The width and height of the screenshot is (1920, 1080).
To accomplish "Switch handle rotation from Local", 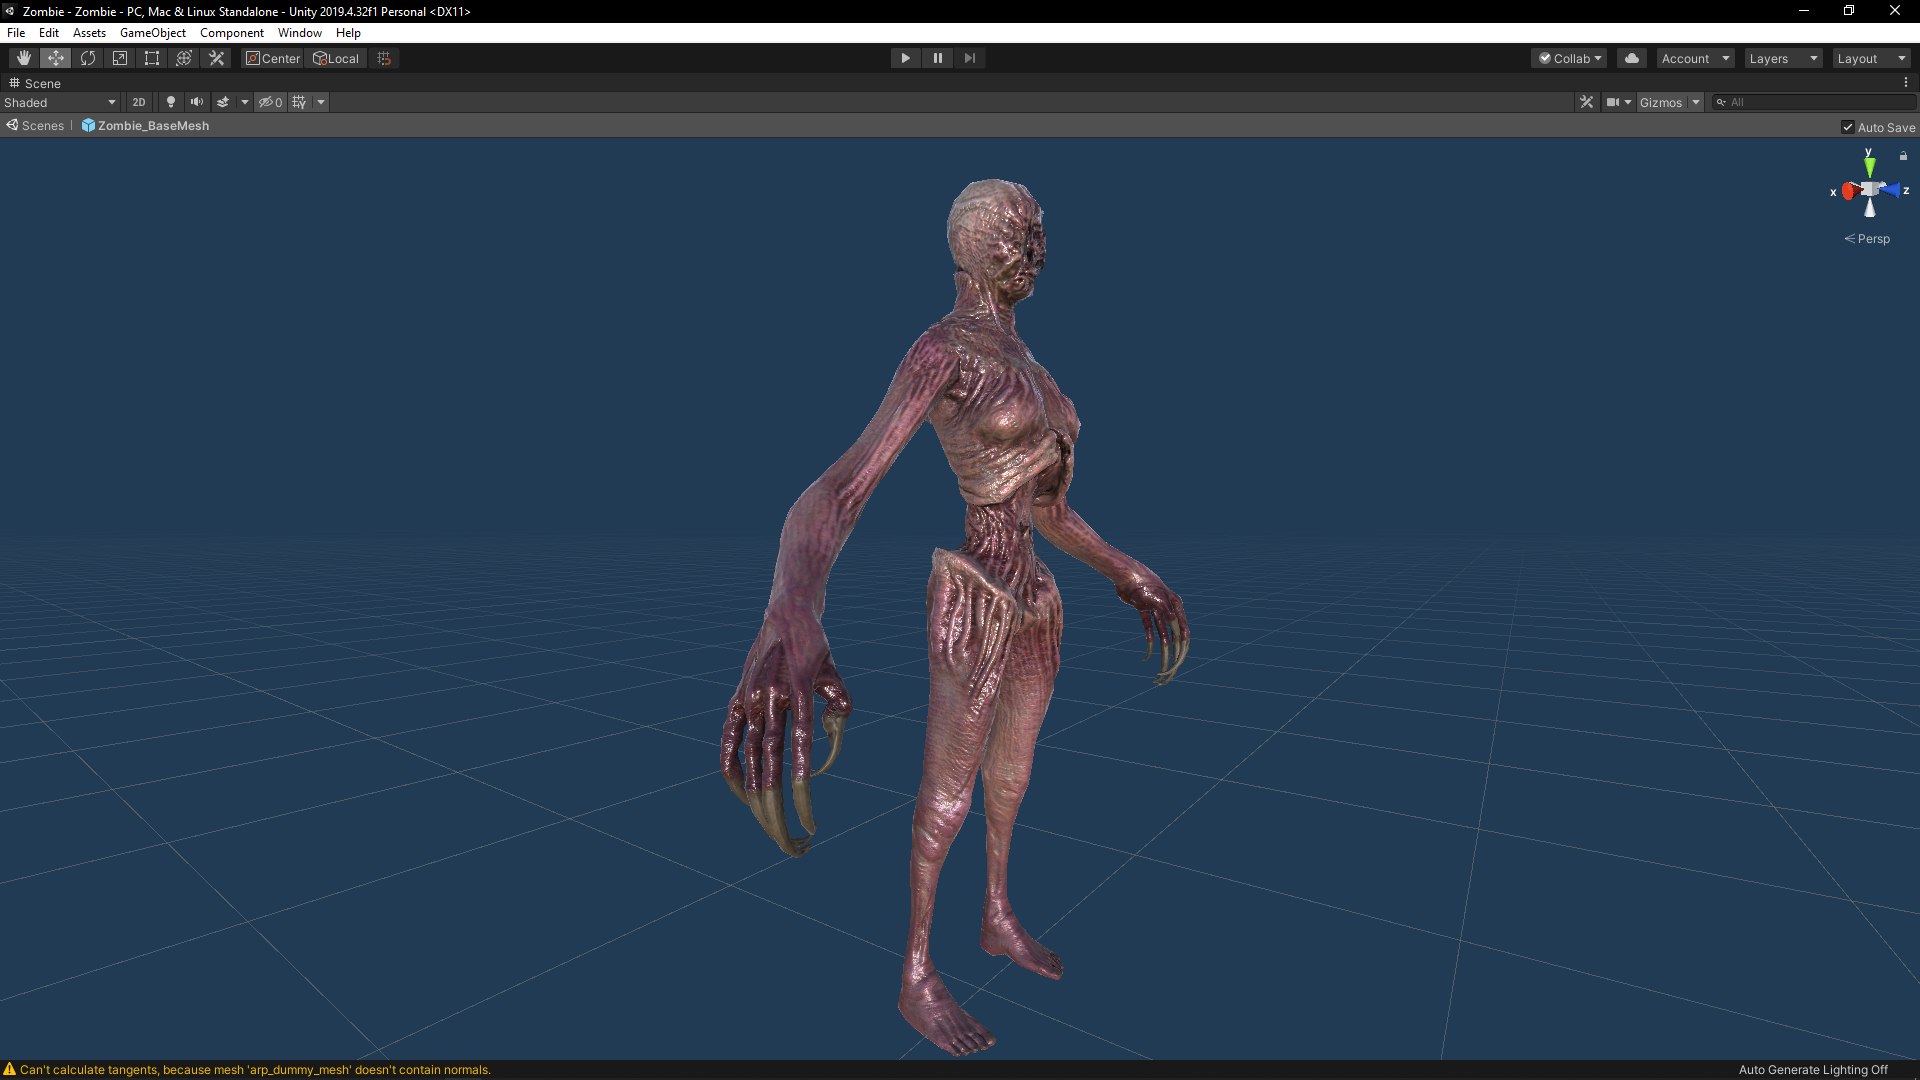I will click(x=336, y=58).
